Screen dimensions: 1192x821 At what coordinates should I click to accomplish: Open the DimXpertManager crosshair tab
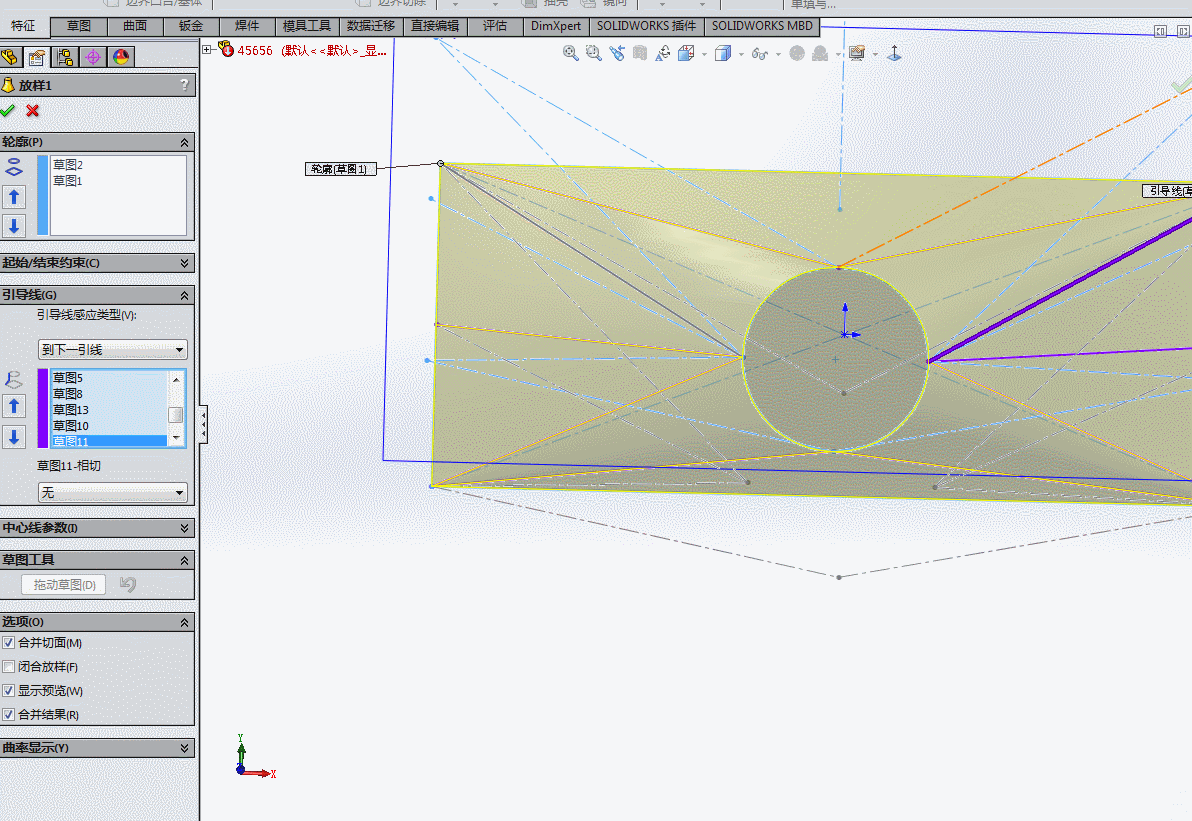coord(93,57)
